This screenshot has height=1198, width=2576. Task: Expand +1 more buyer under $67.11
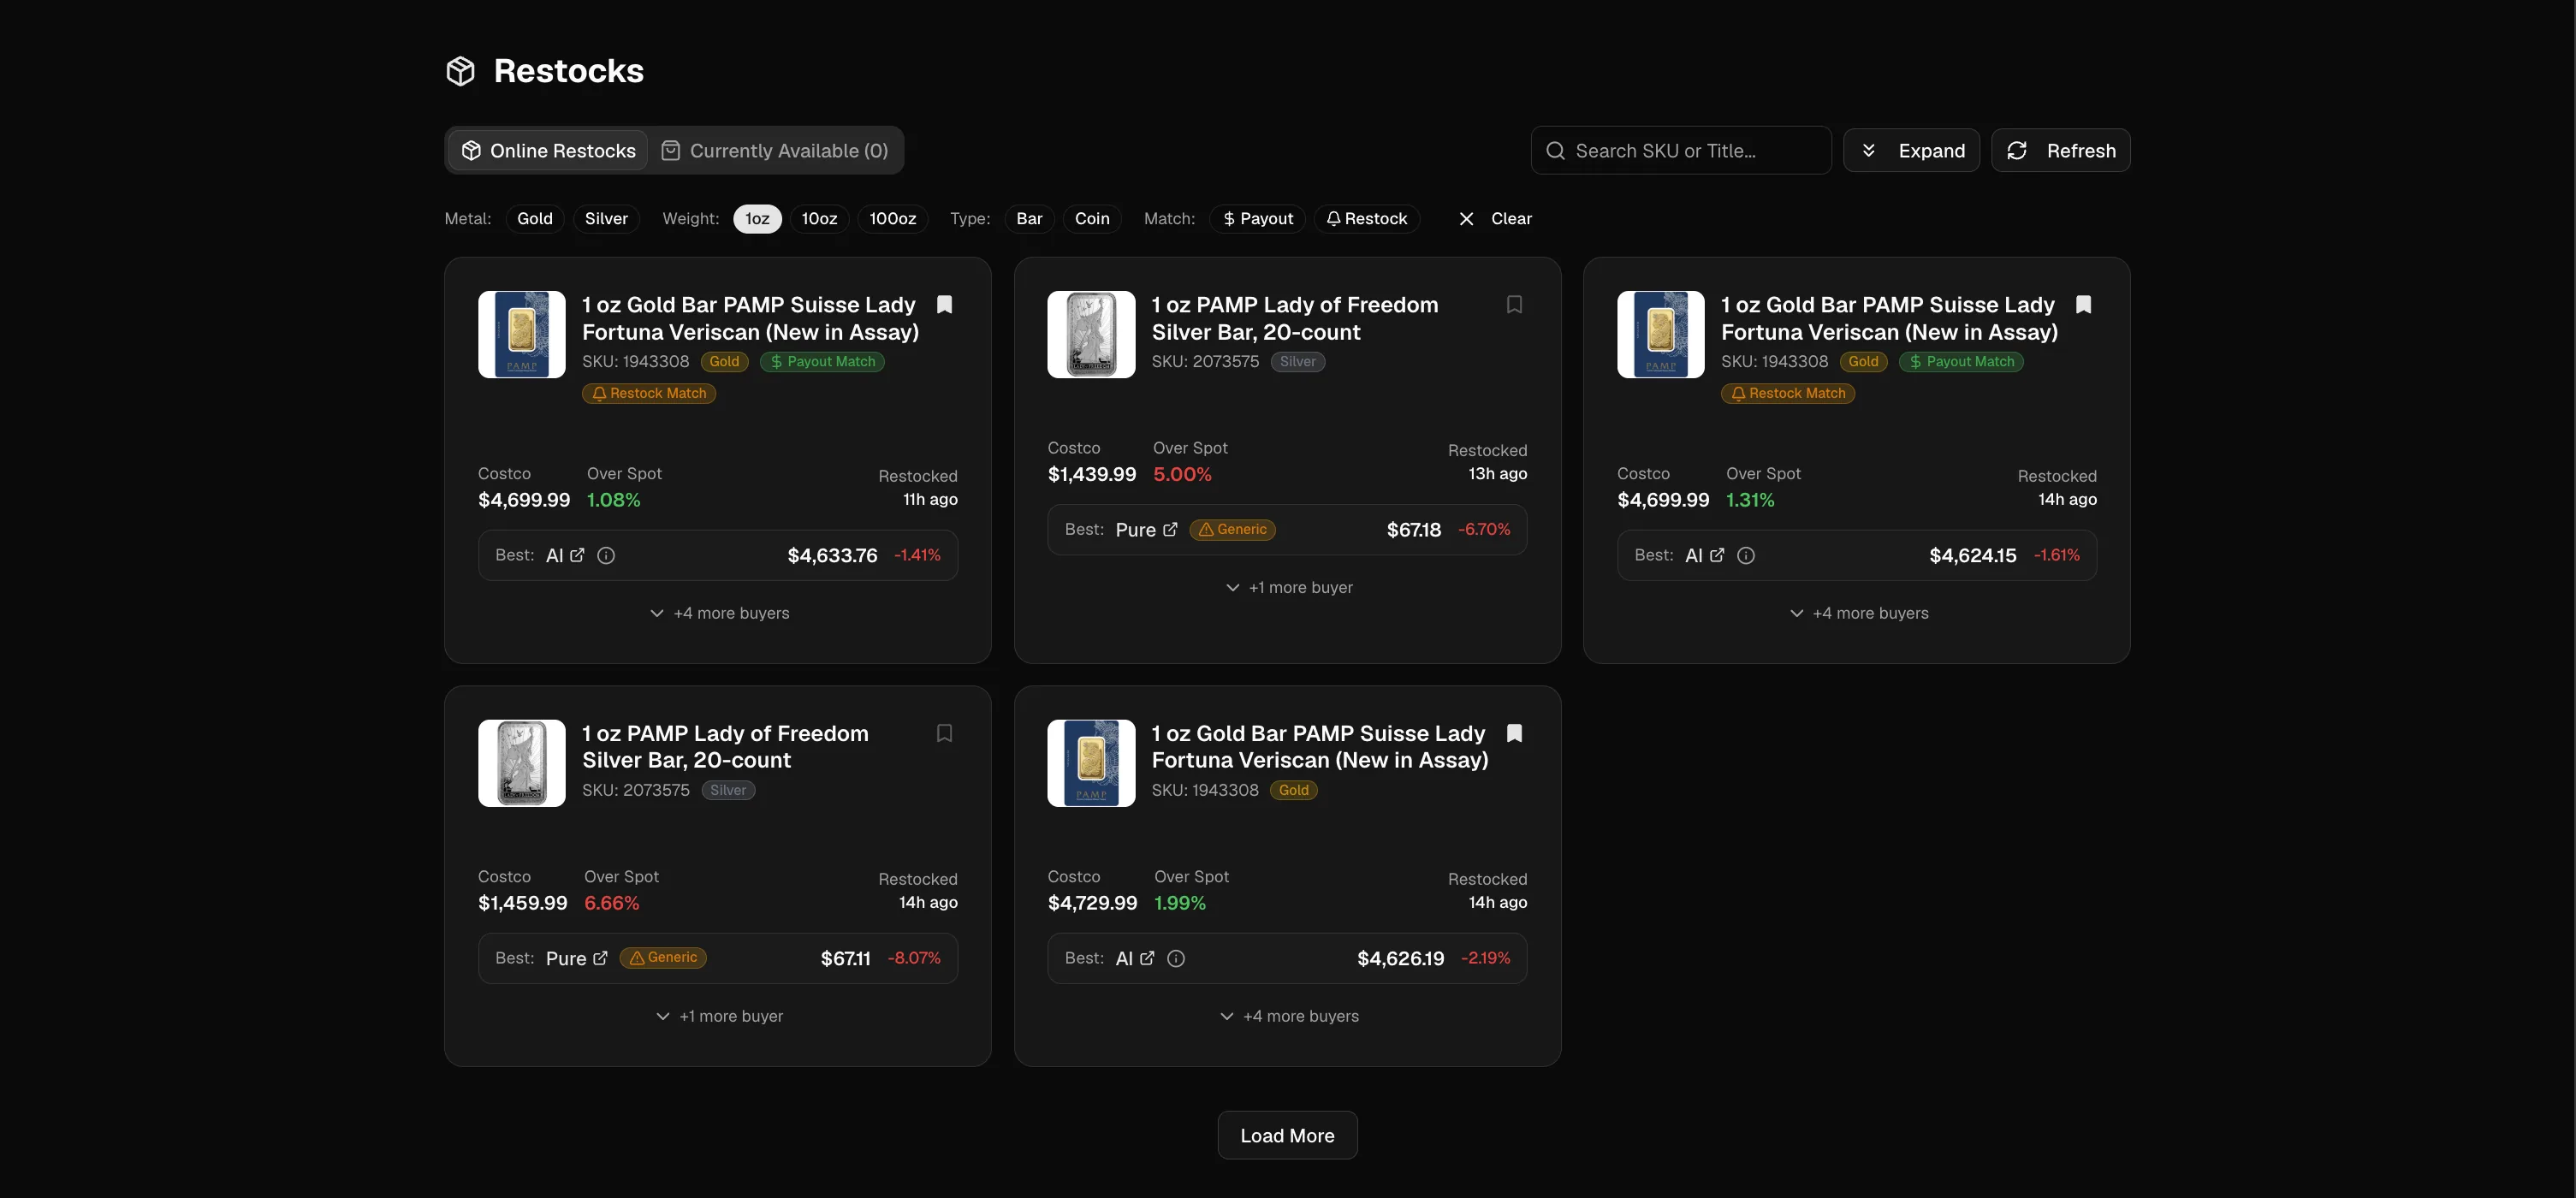[718, 1016]
